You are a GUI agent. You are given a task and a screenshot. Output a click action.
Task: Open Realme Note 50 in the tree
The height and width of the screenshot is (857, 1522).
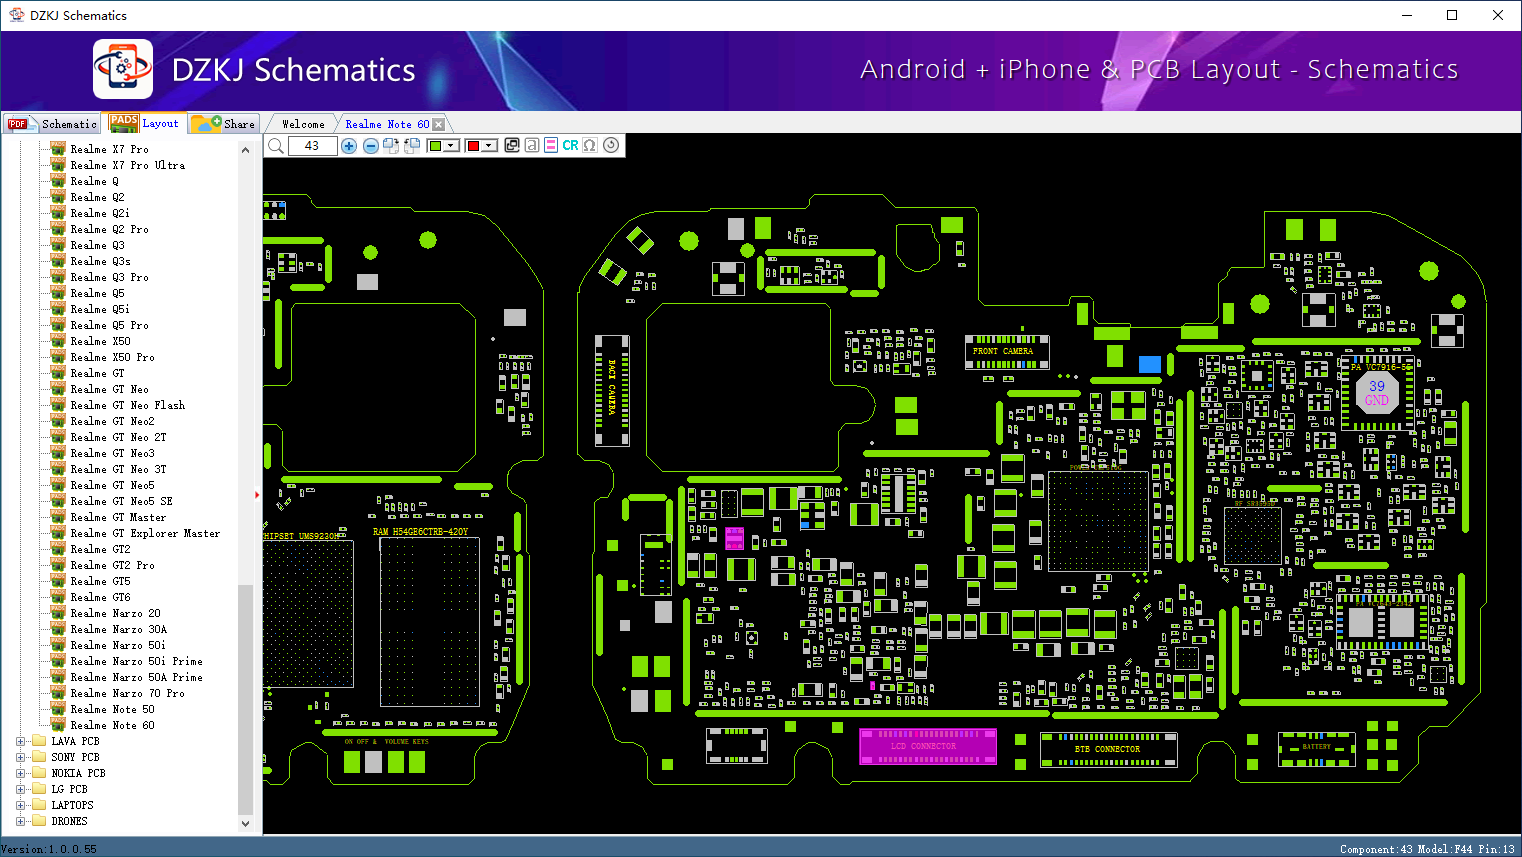pos(112,709)
